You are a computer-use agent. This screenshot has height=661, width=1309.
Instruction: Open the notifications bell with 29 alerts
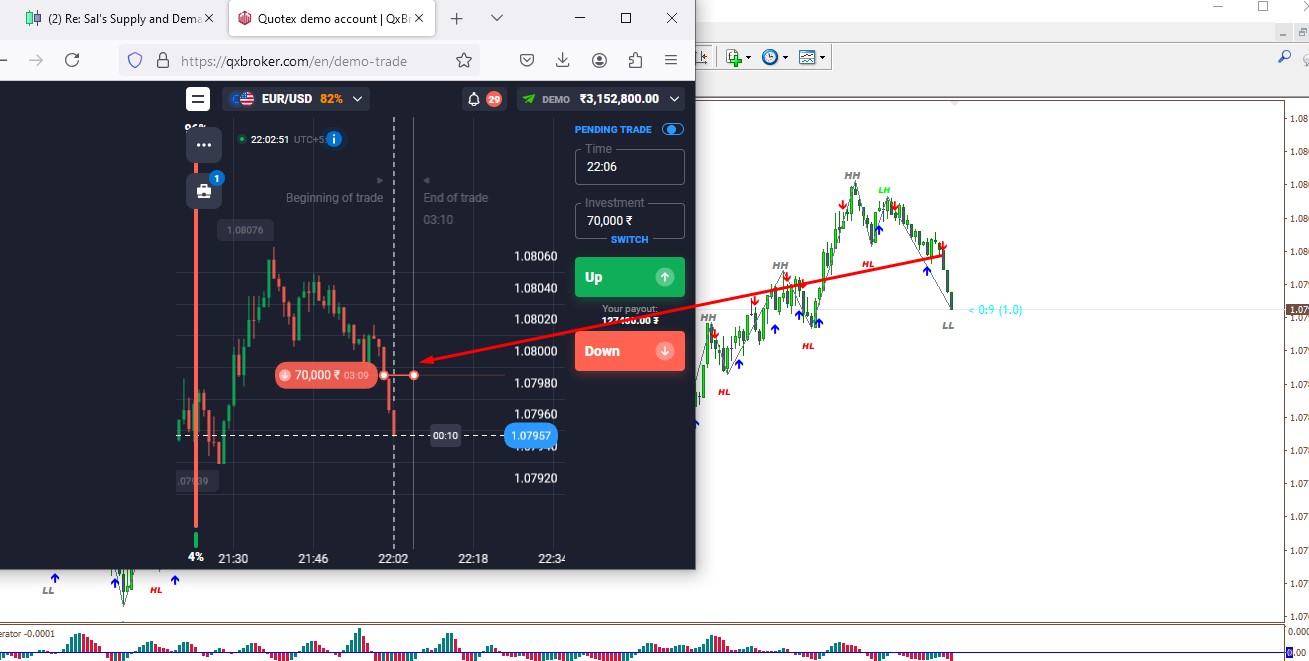pyautogui.click(x=473, y=99)
